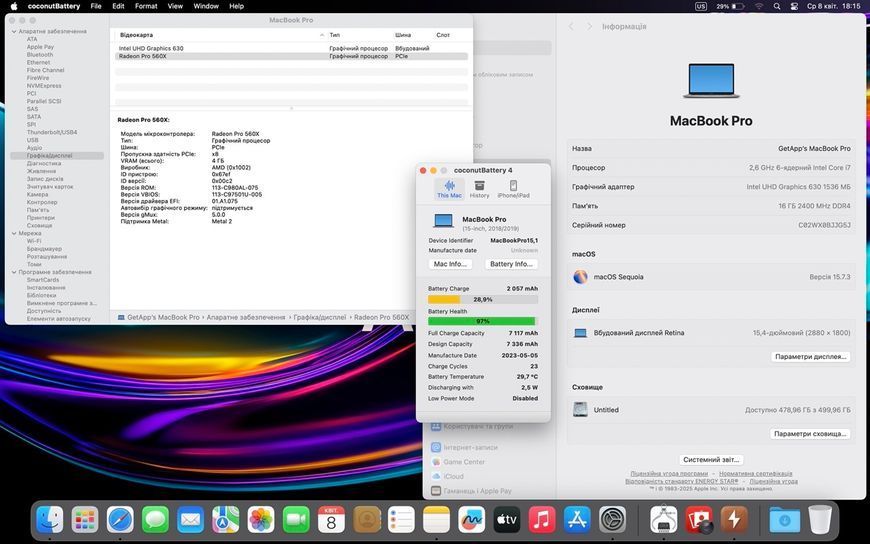This screenshot has width=870, height=544.
Task: Open the Format menu
Action: tap(146, 6)
